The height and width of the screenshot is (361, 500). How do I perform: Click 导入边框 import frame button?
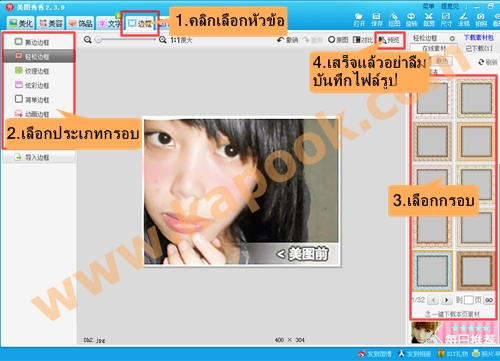(x=39, y=157)
